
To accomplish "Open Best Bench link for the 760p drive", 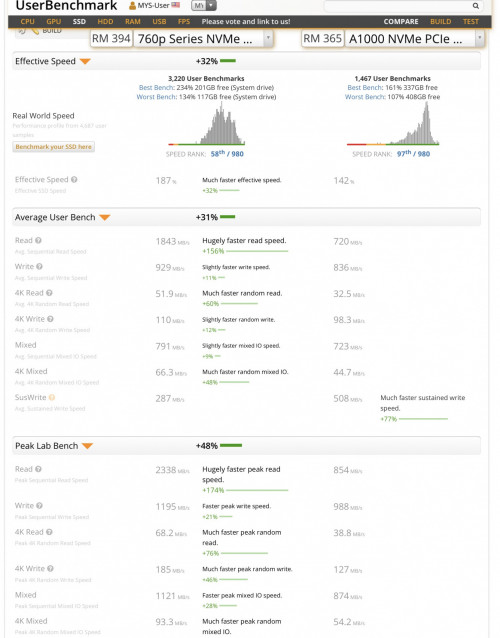I will pos(157,87).
